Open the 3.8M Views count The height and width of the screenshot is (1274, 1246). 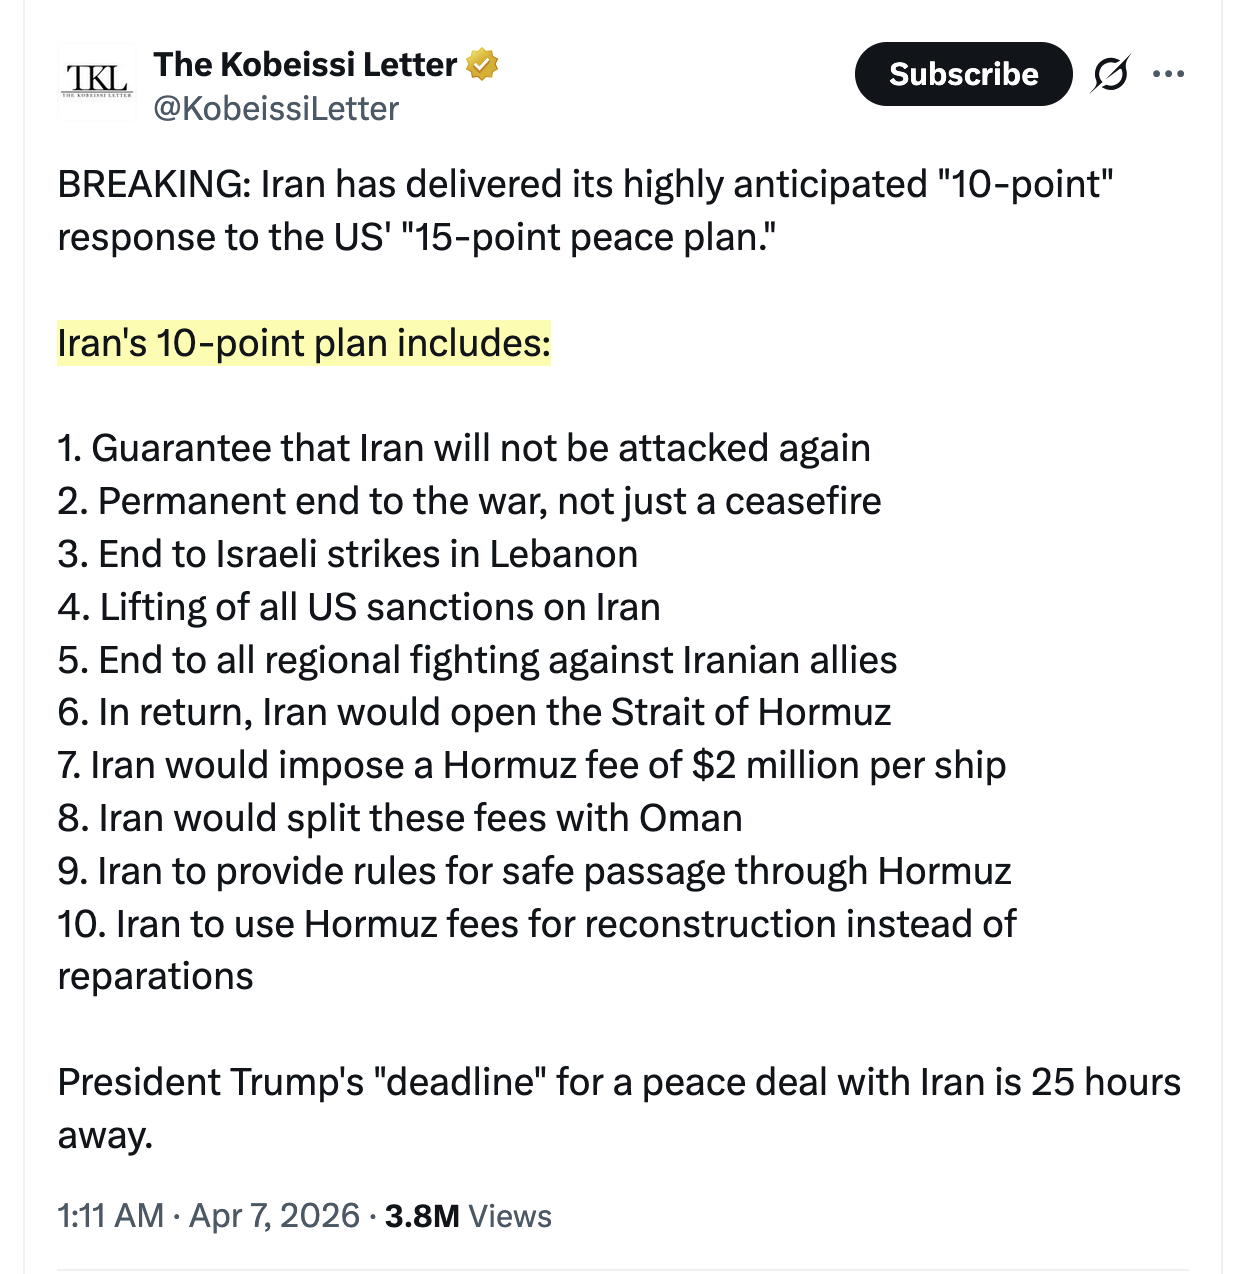468,1216
